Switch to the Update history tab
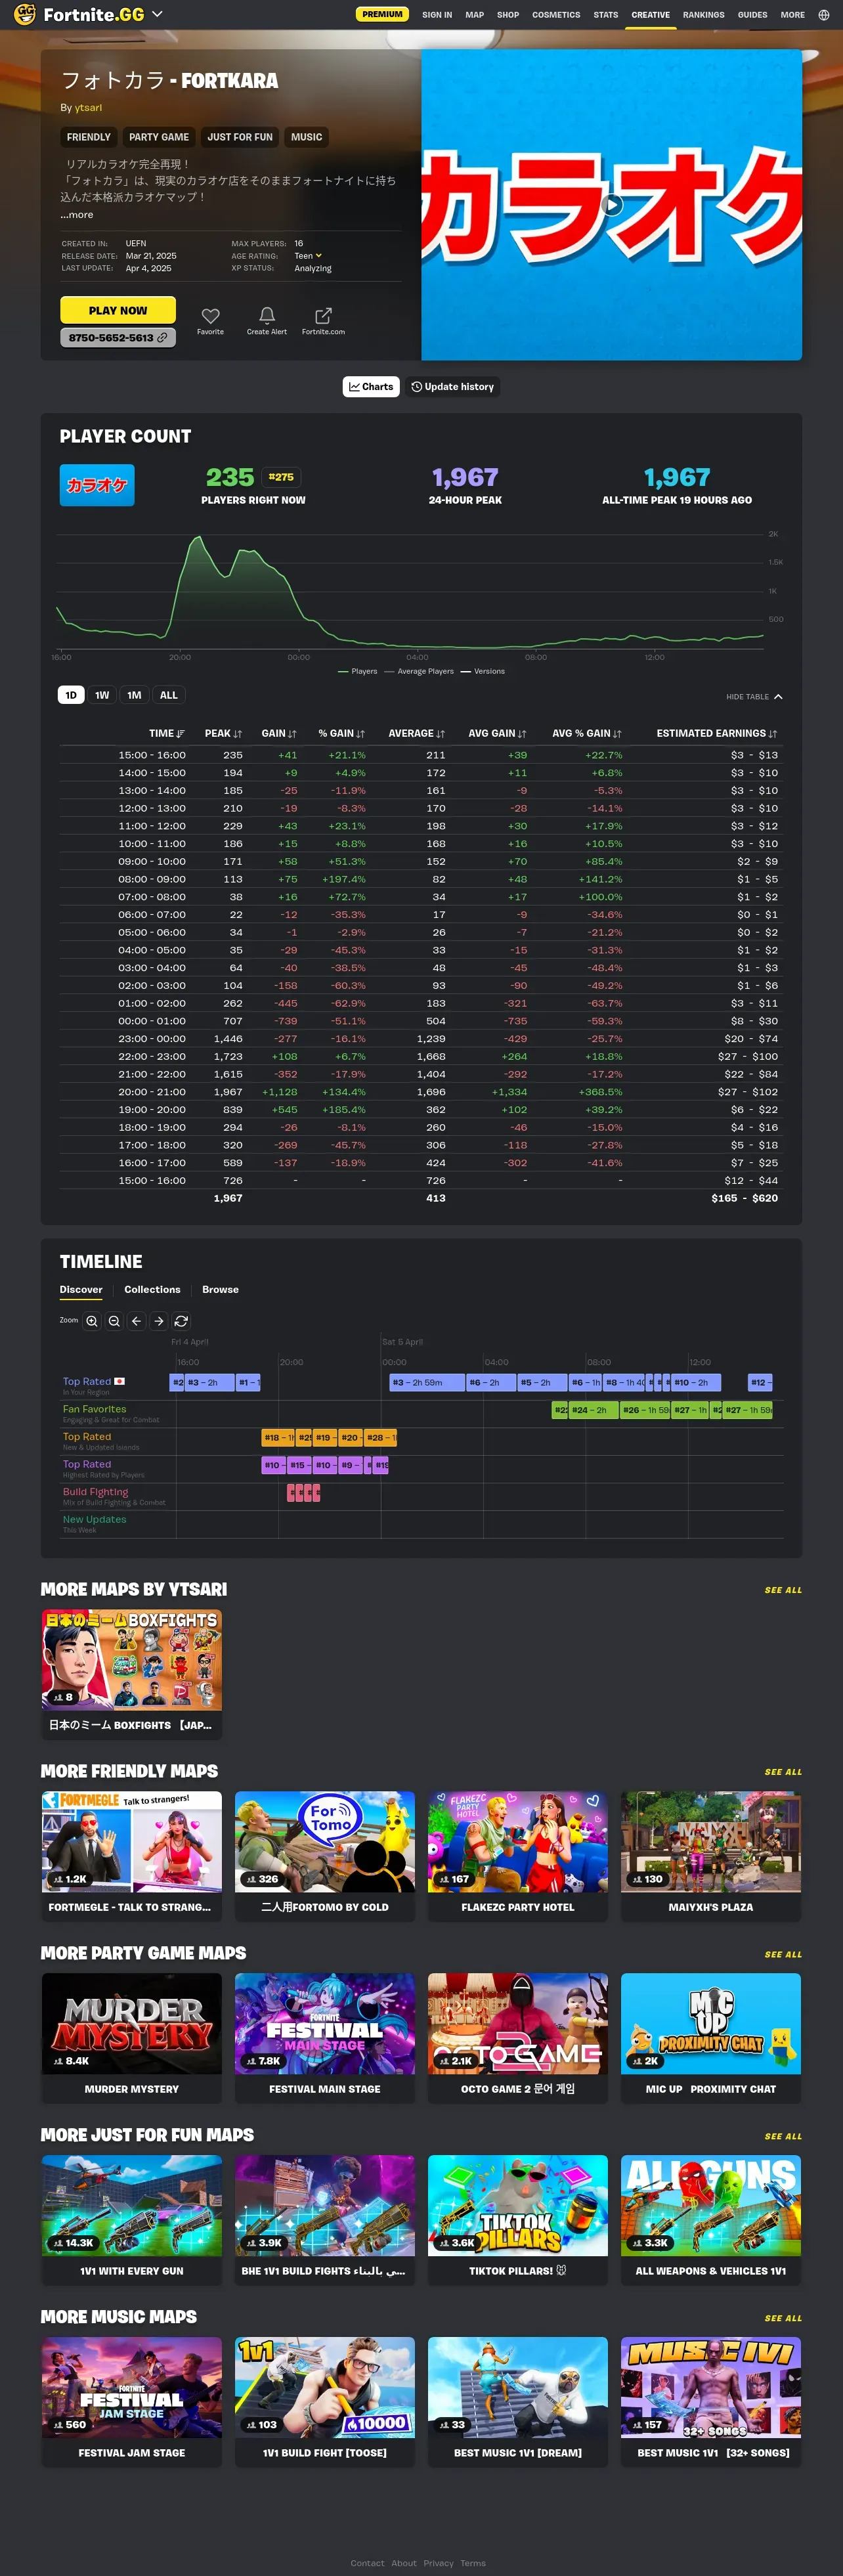 click(453, 387)
